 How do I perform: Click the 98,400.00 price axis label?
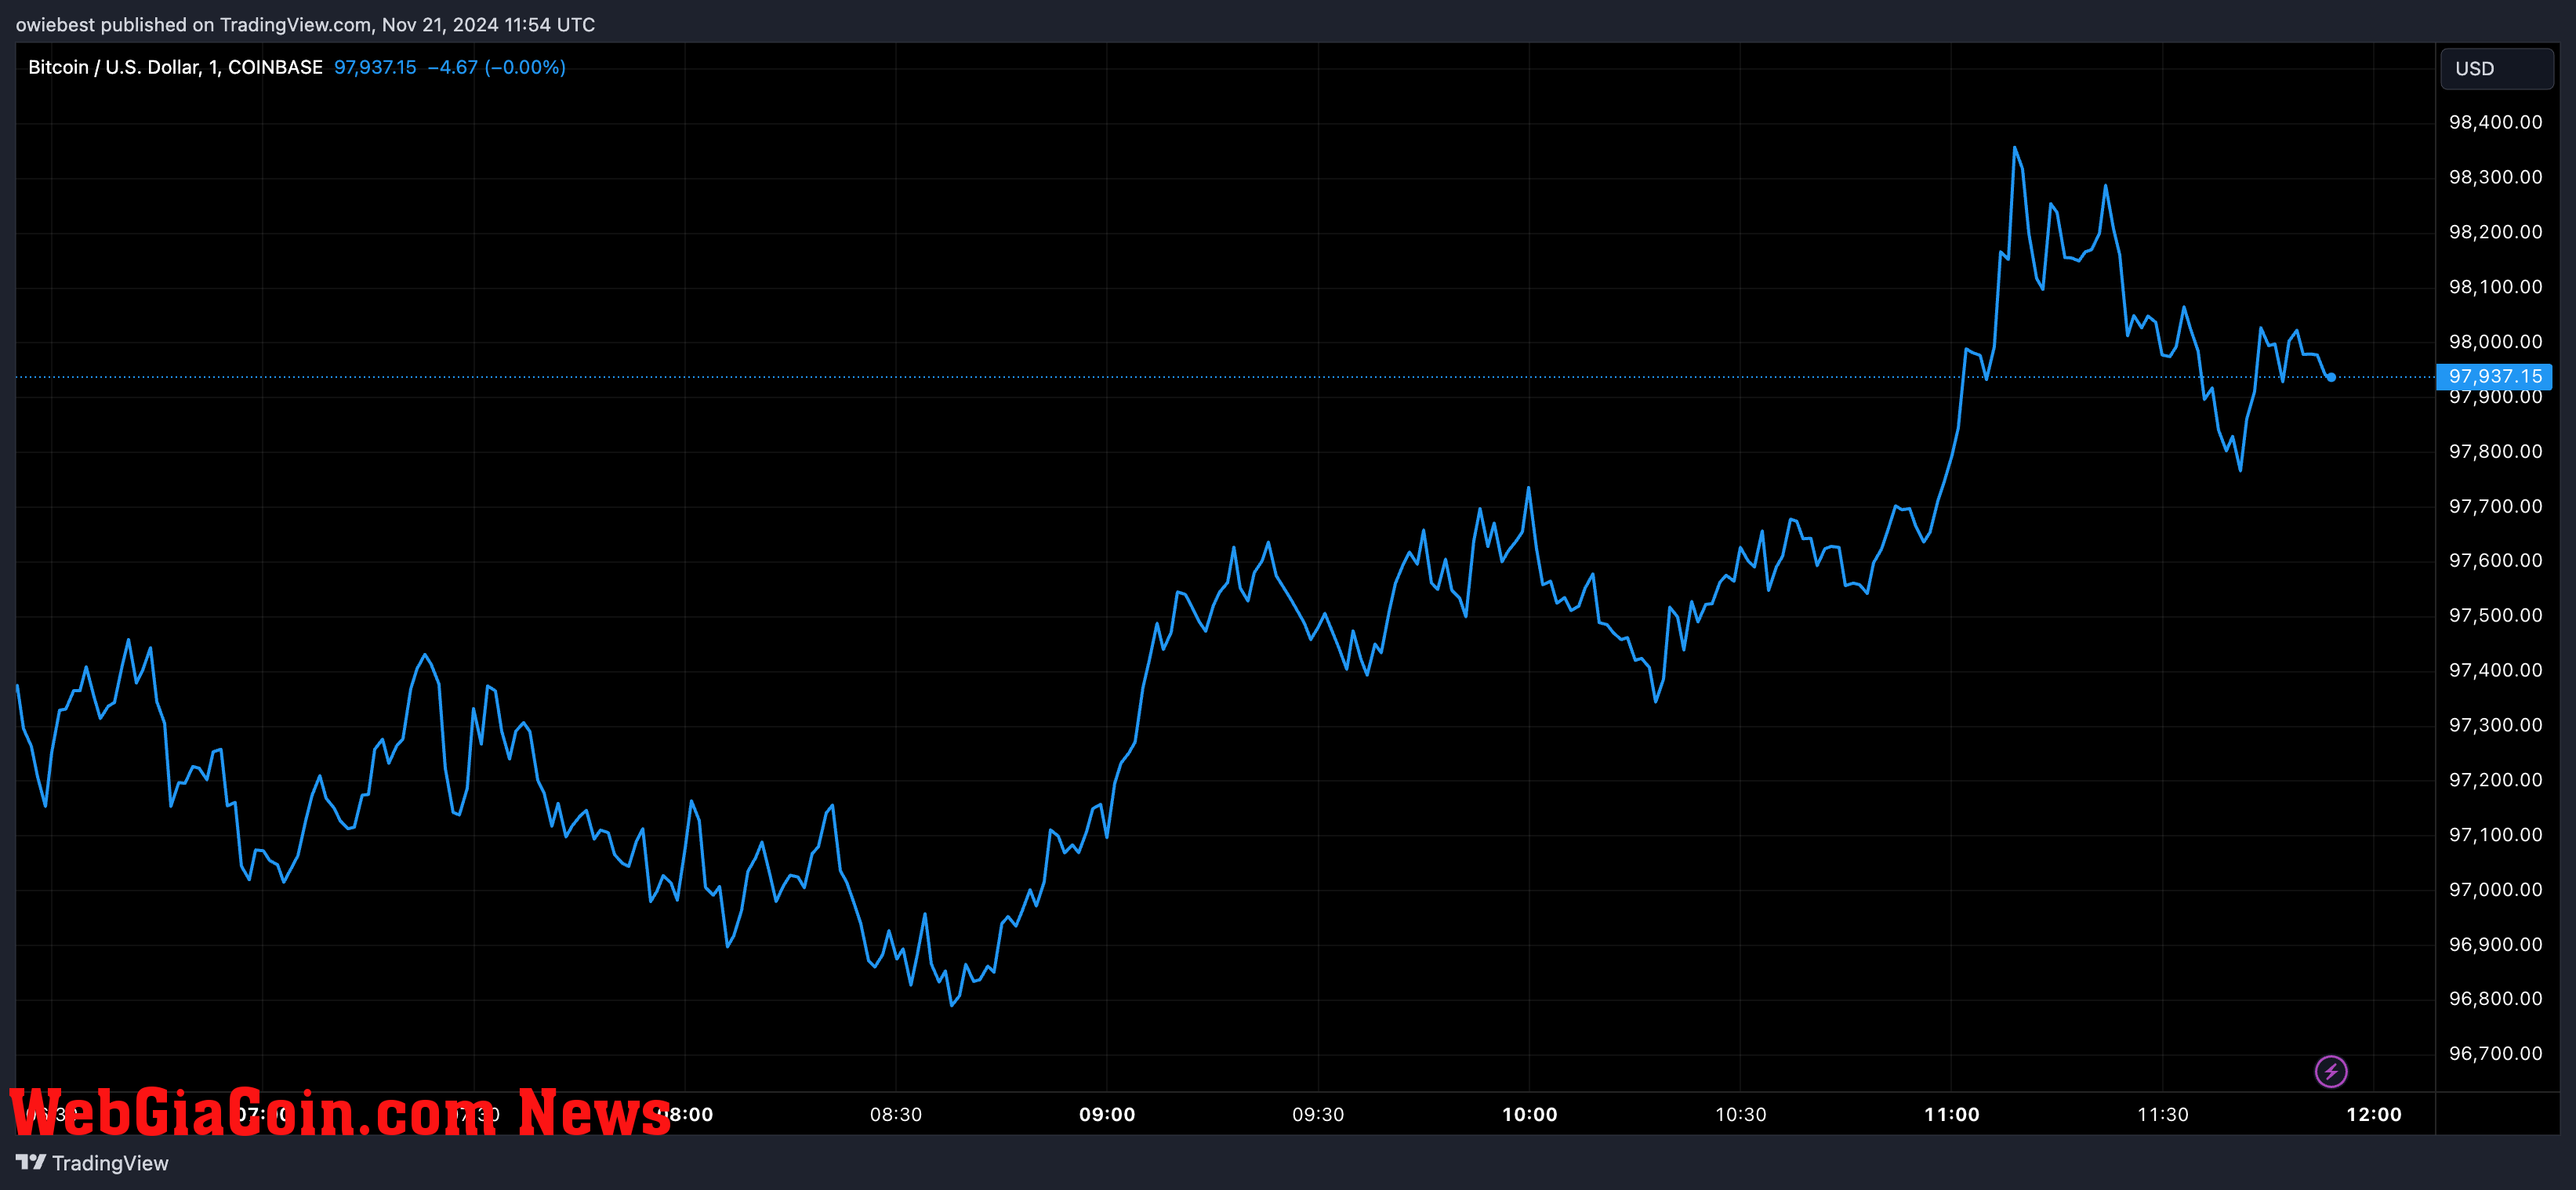point(2495,122)
